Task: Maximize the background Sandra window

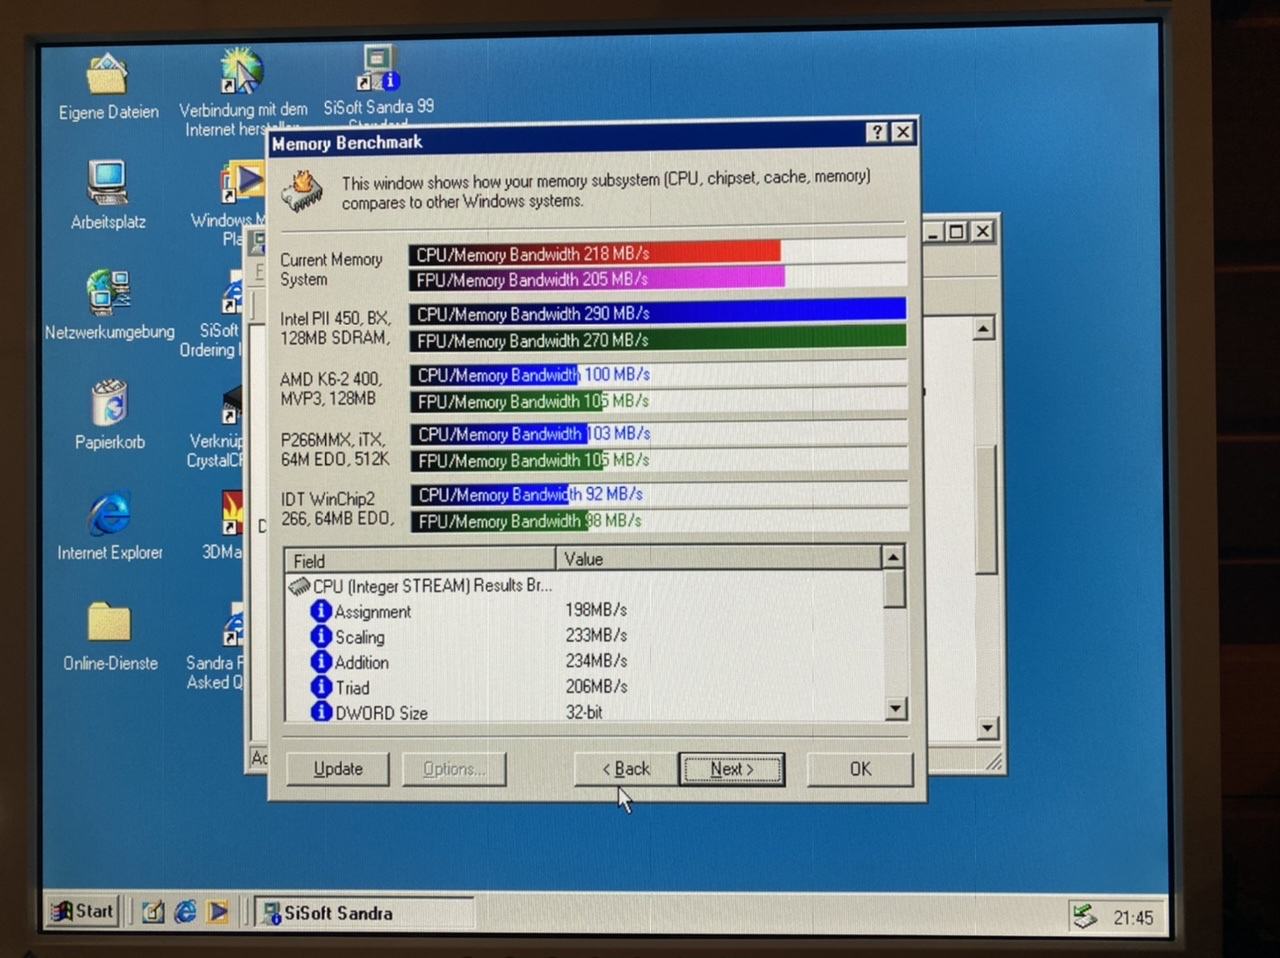Action: click(x=956, y=232)
